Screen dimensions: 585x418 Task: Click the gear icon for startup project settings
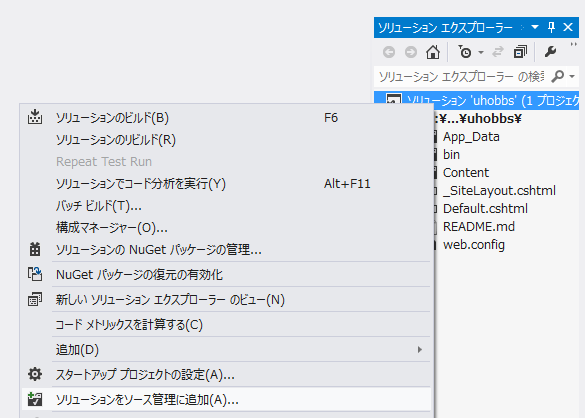tap(35, 374)
